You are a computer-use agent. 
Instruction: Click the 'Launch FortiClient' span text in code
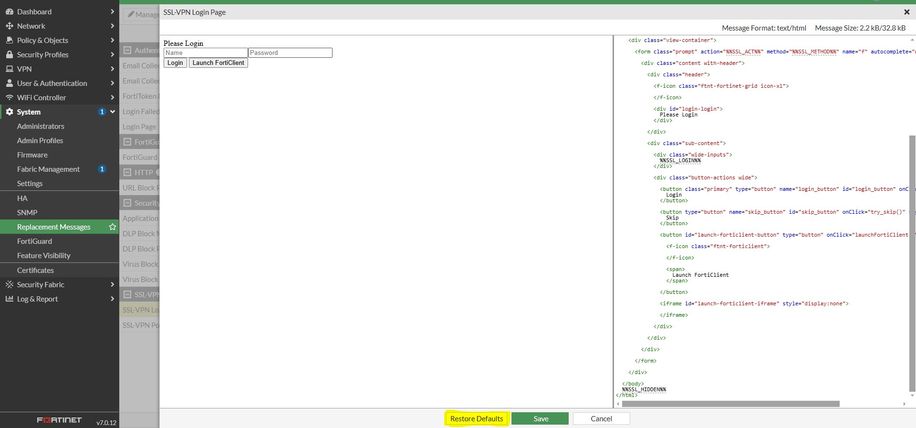point(700,274)
